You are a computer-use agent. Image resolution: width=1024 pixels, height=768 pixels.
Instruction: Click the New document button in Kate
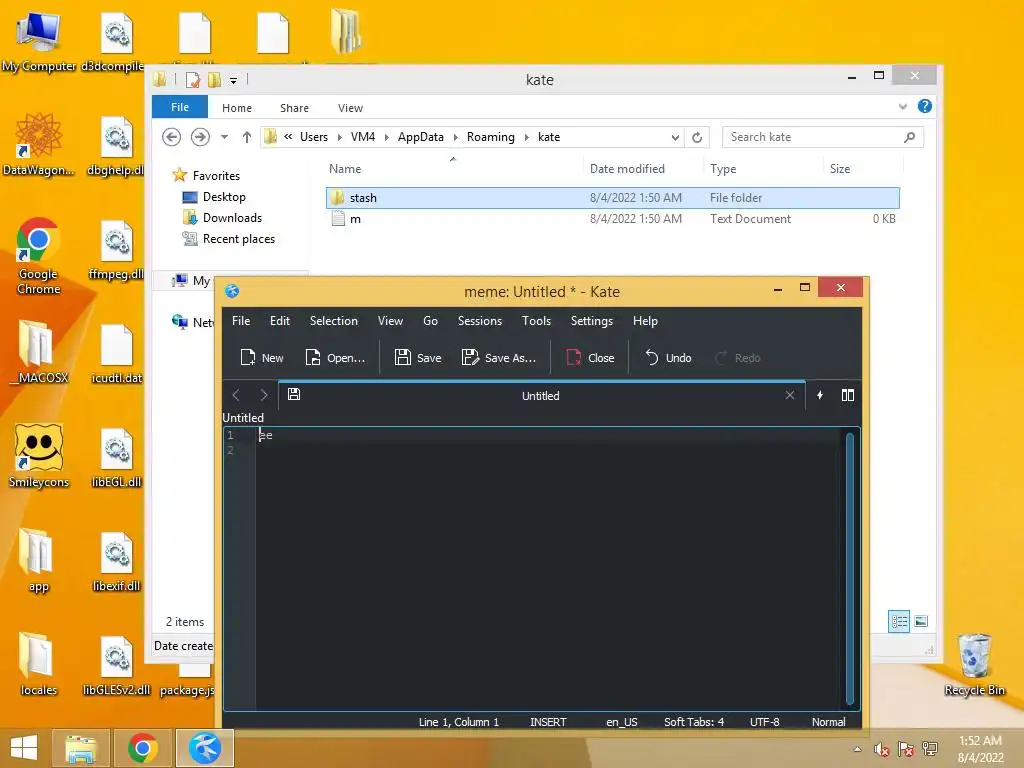(262, 358)
